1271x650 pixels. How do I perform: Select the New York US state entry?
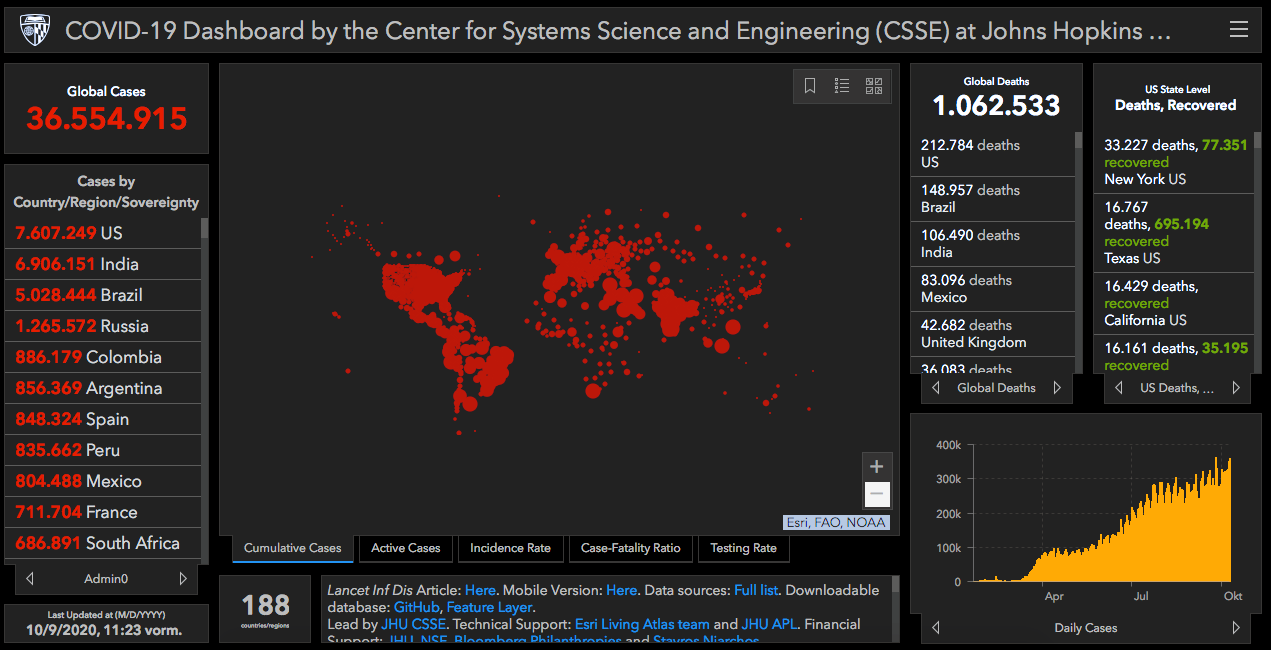pyautogui.click(x=1174, y=162)
